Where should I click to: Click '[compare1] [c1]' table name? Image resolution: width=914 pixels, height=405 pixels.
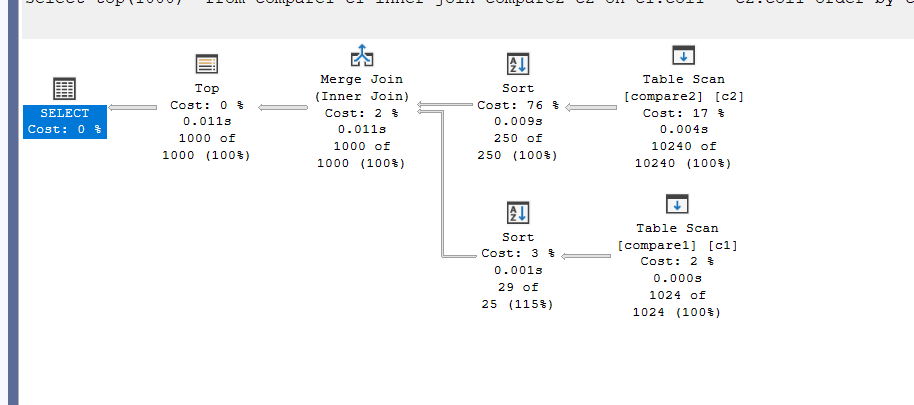point(677,245)
